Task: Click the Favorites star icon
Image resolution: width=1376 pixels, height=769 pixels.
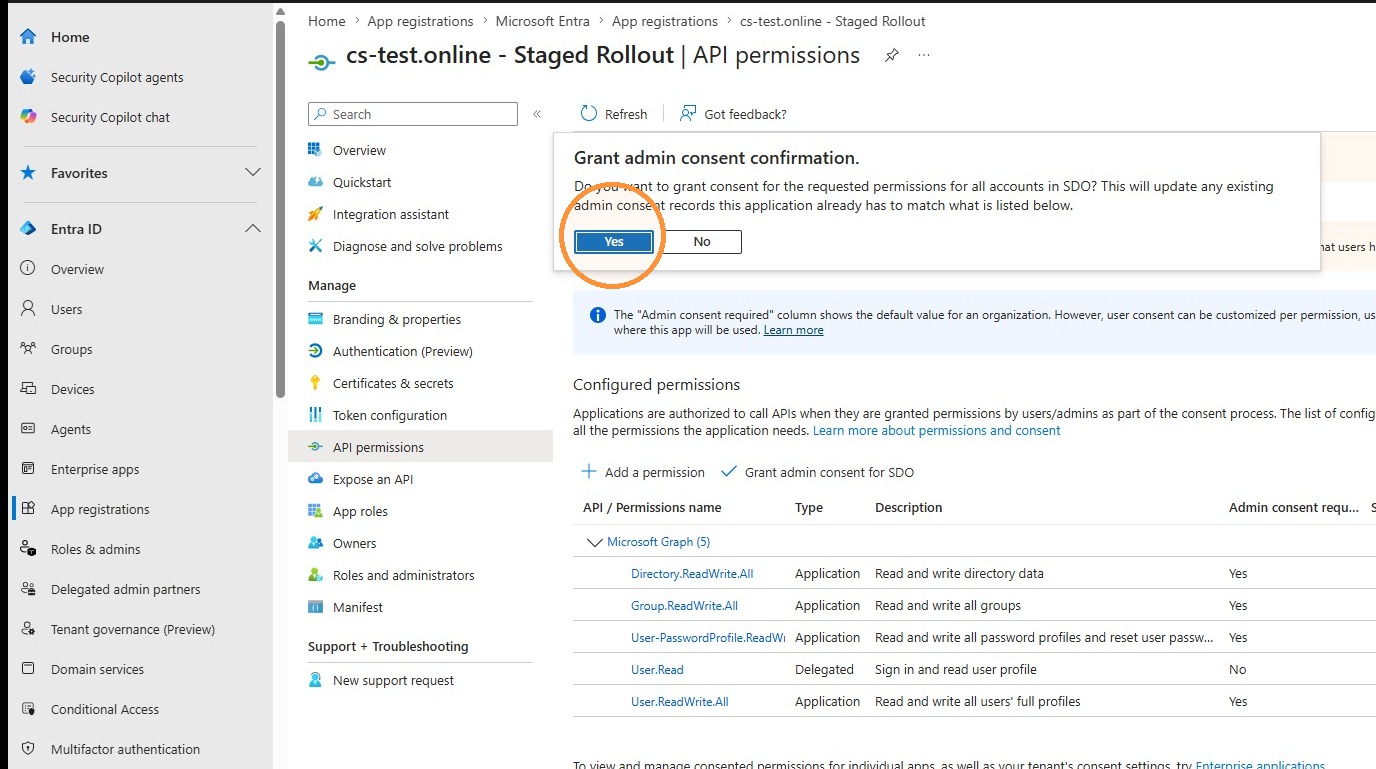Action: tap(28, 173)
